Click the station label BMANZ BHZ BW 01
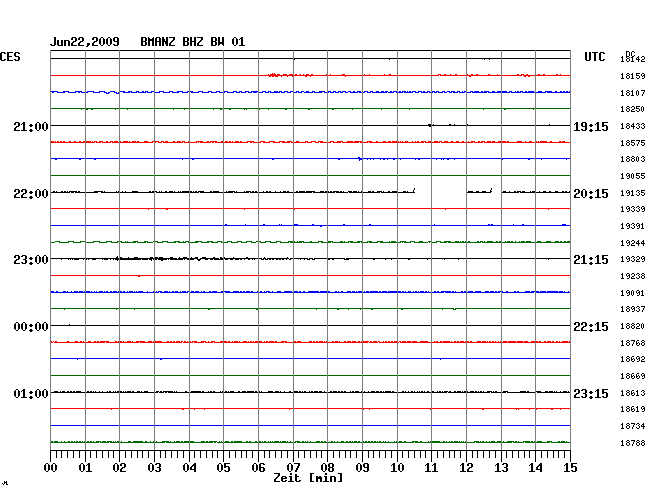The image size is (650, 494). (x=193, y=42)
